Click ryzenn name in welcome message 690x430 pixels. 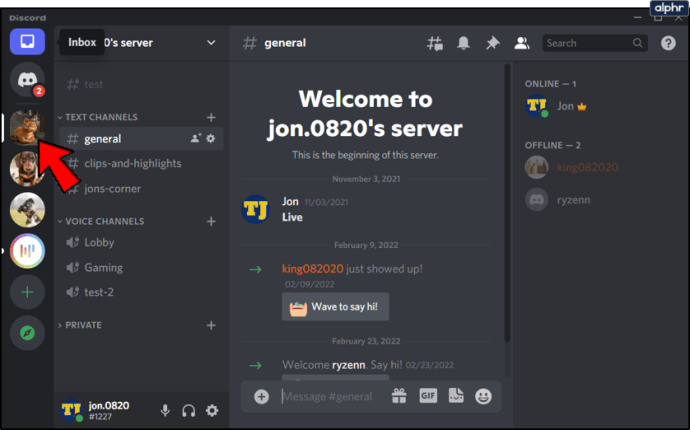coord(349,365)
